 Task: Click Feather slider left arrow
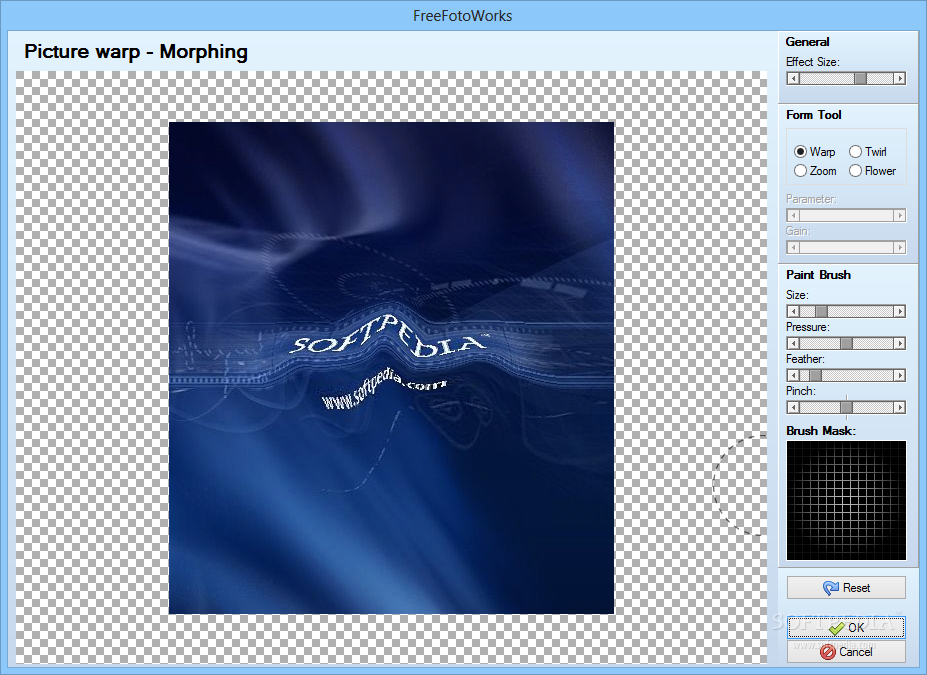coord(793,375)
